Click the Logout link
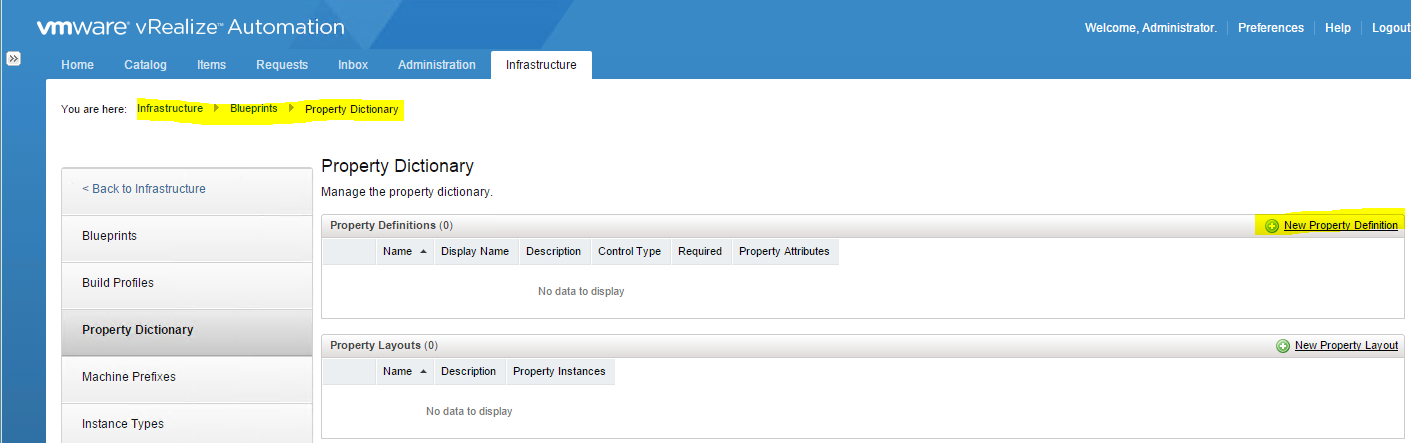The image size is (1411, 443). point(1391,28)
